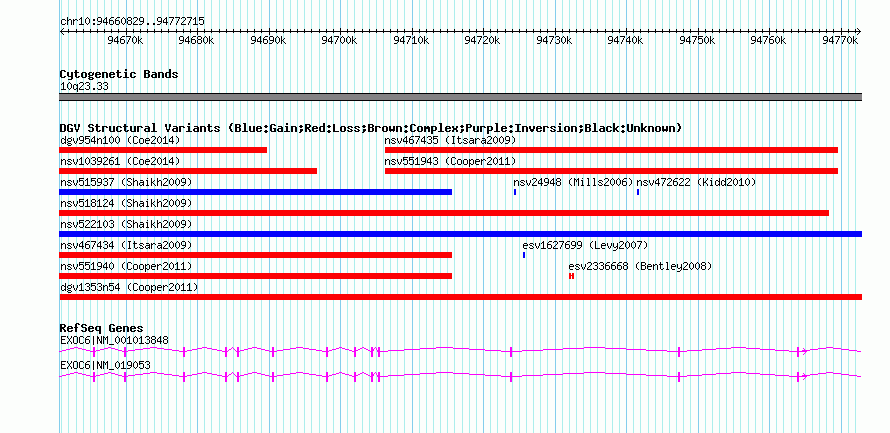Click the 94710k ruler tick label
Image resolution: width=890 pixels, height=433 pixels.
point(411,40)
